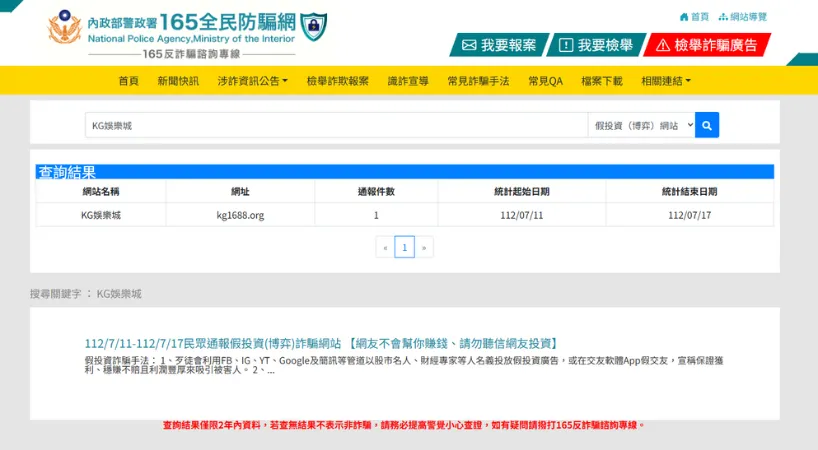Click the 我要報案 button
The height and width of the screenshot is (450, 818).
pos(499,45)
